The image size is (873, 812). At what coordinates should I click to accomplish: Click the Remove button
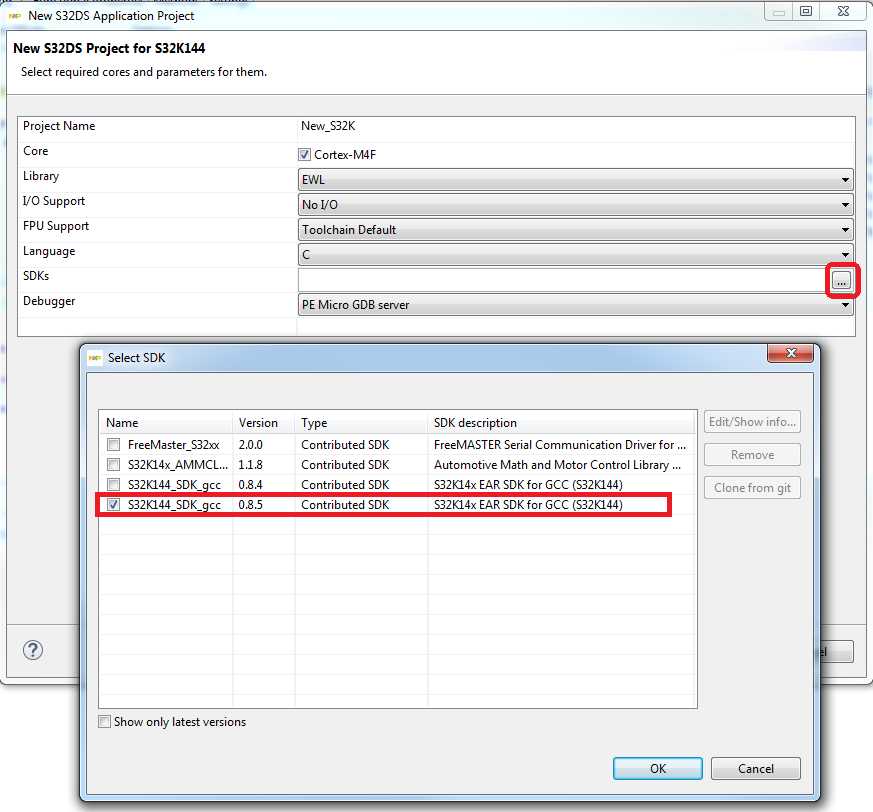(x=752, y=455)
